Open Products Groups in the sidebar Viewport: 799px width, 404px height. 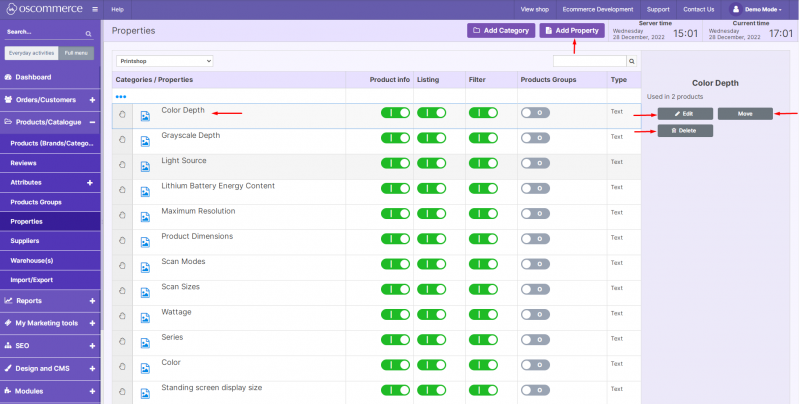coord(36,202)
